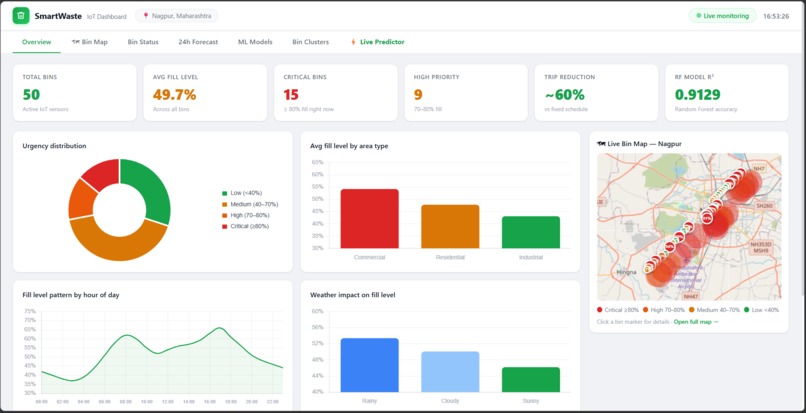The width and height of the screenshot is (806, 413).
Task: Click the Weather impact on fill level heading
Action: 353,295
